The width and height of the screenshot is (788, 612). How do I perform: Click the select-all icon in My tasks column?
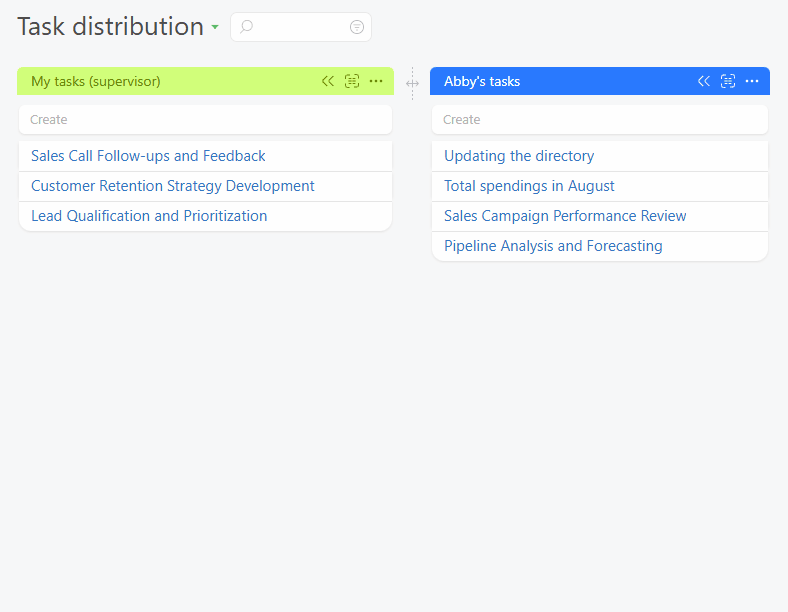[x=352, y=81]
